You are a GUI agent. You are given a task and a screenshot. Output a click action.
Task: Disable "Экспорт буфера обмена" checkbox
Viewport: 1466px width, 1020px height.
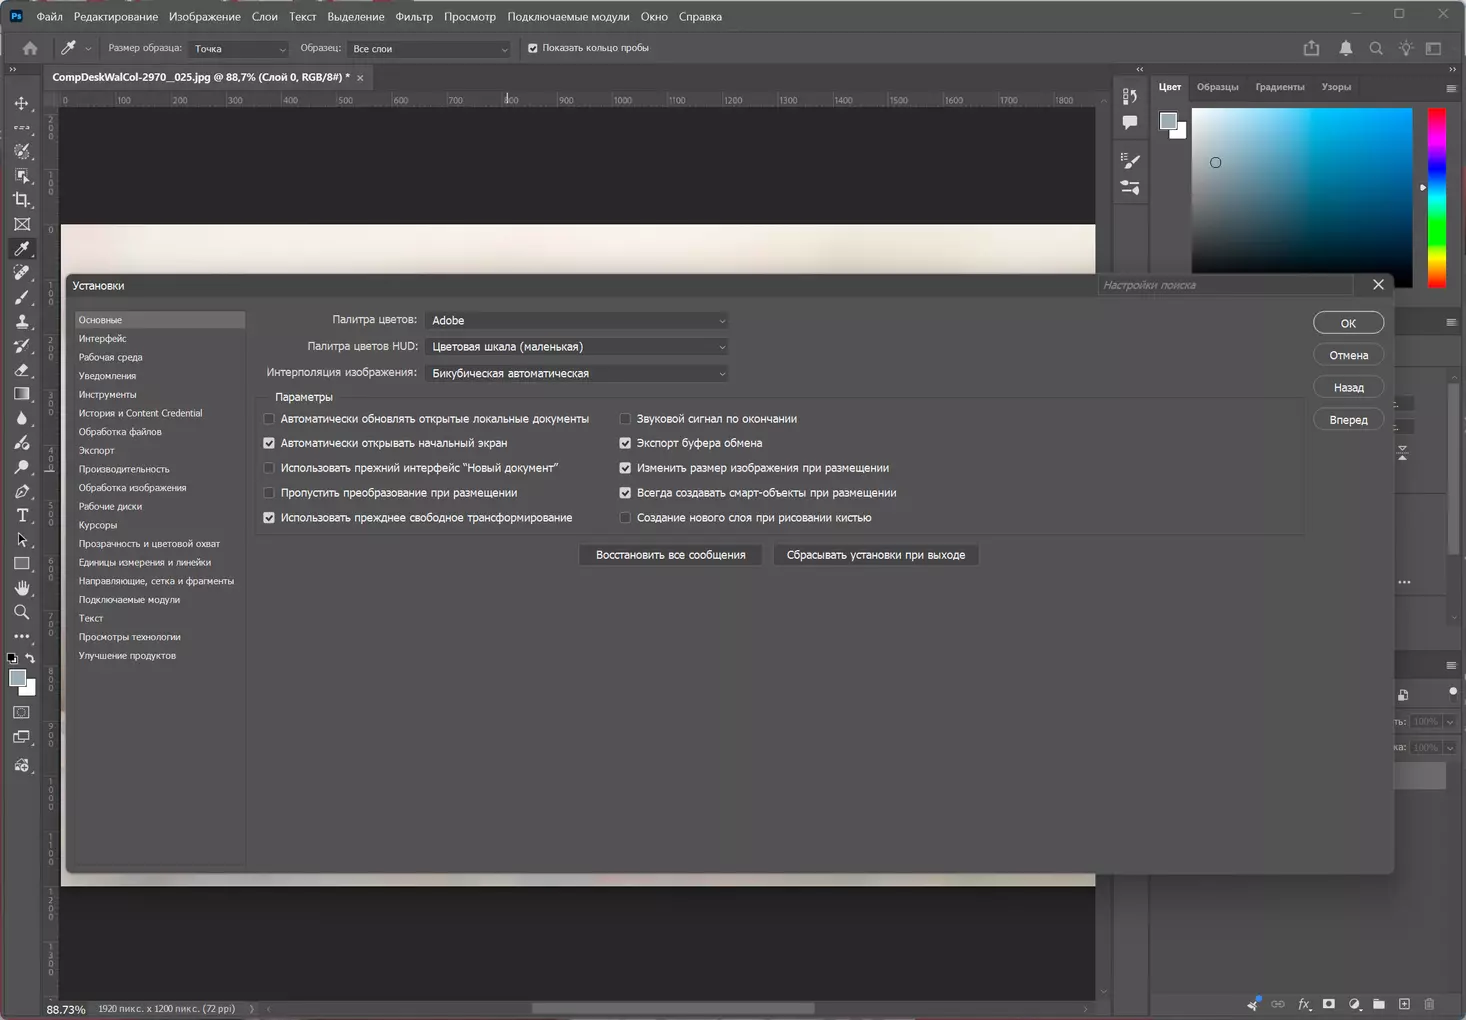pyautogui.click(x=625, y=443)
